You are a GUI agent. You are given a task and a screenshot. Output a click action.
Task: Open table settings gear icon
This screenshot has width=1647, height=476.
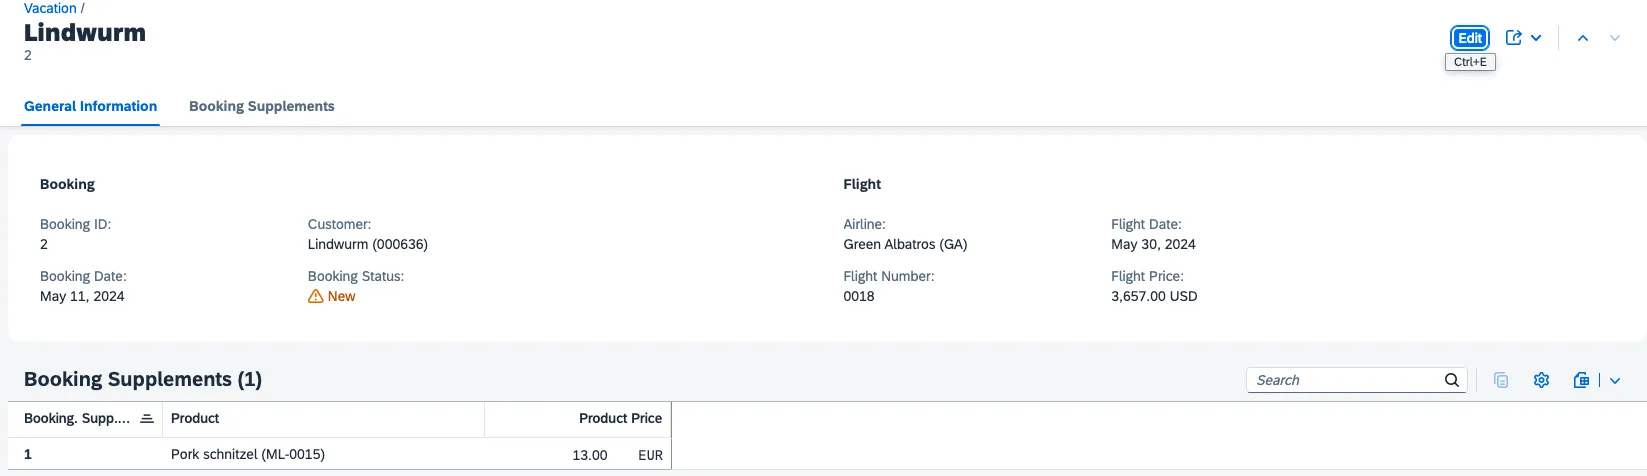pyautogui.click(x=1541, y=380)
